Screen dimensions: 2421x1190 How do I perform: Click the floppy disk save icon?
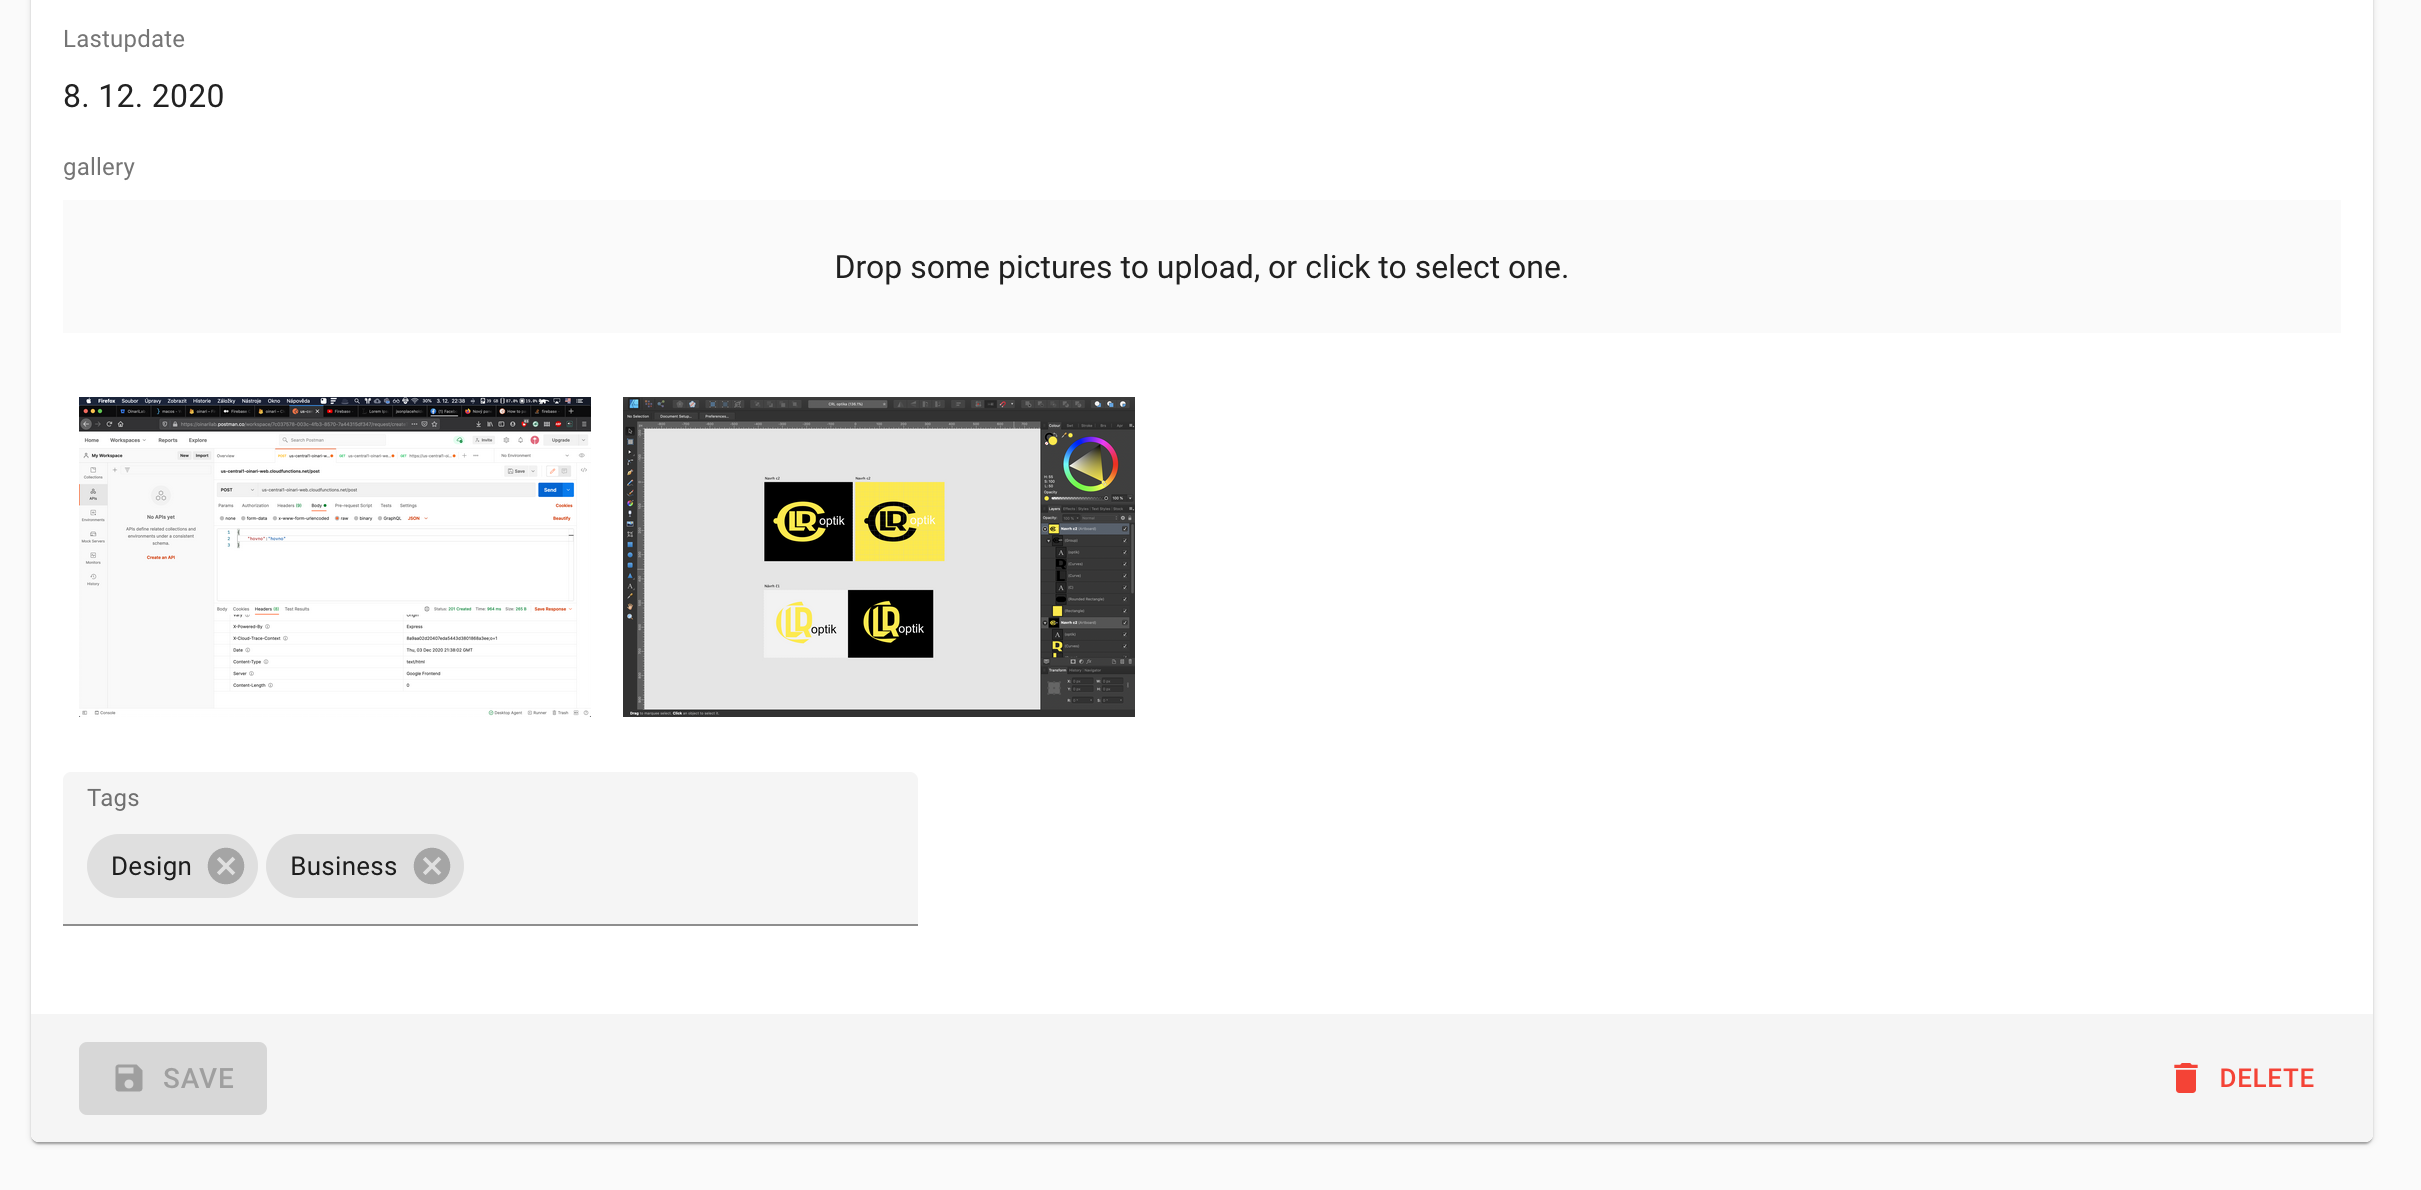[x=129, y=1078]
